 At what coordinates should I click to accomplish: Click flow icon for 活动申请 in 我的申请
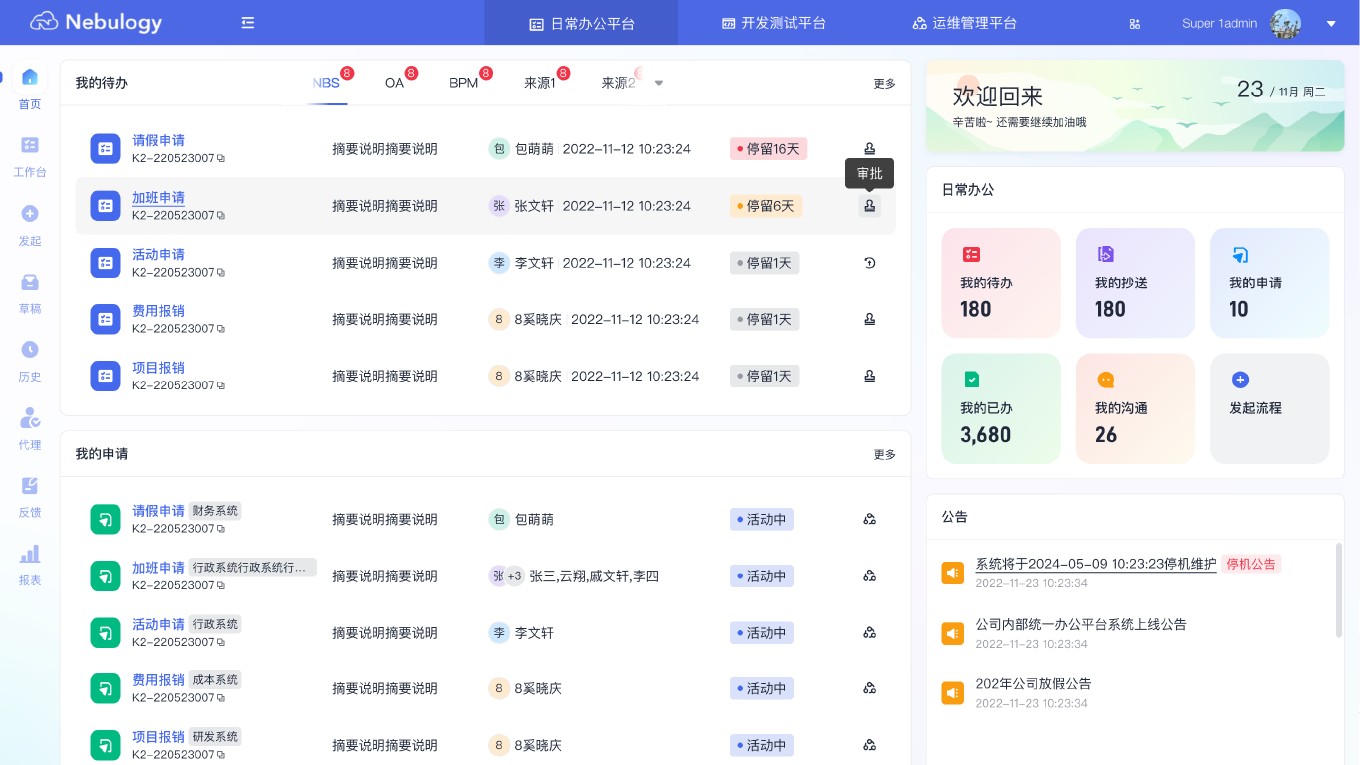point(870,633)
